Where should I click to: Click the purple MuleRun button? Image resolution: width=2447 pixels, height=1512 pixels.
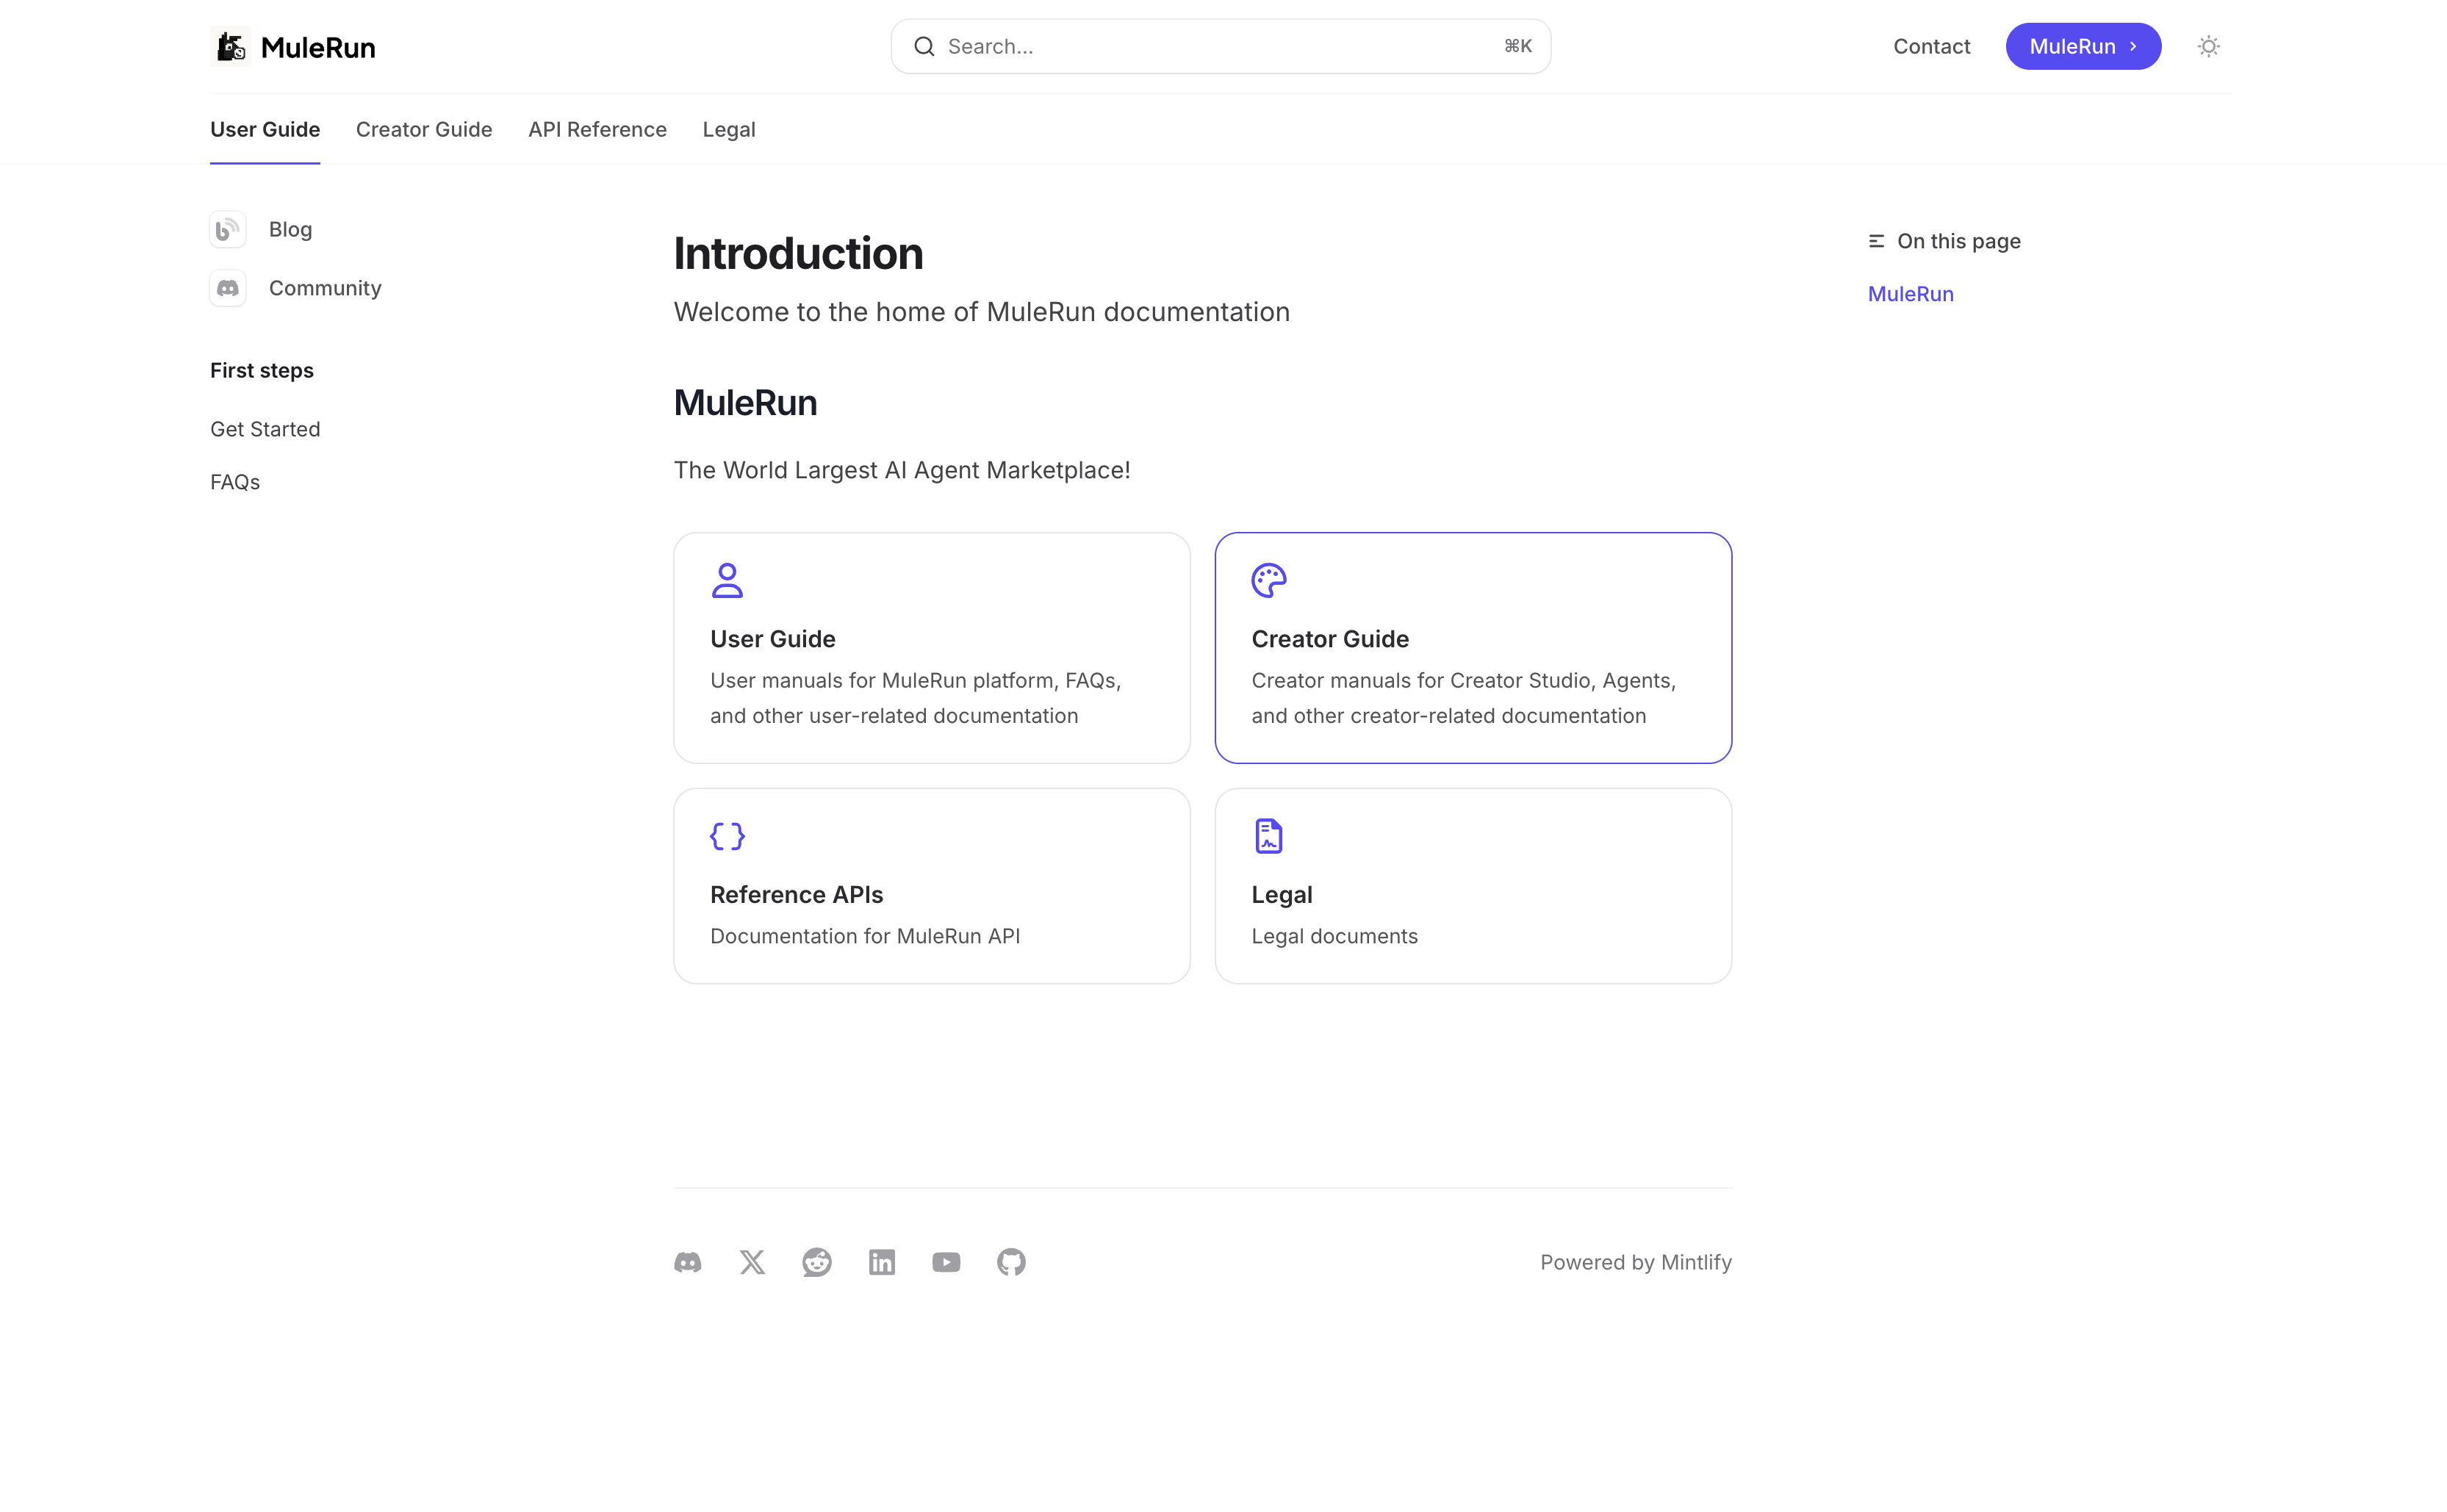2083,46
